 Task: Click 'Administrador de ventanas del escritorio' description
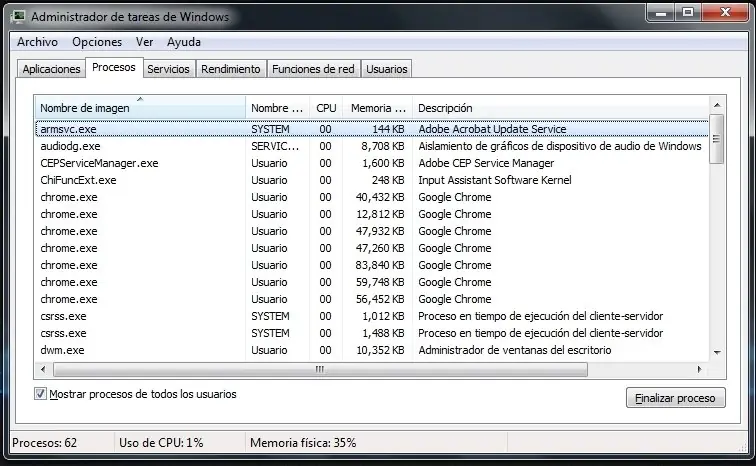click(x=514, y=350)
